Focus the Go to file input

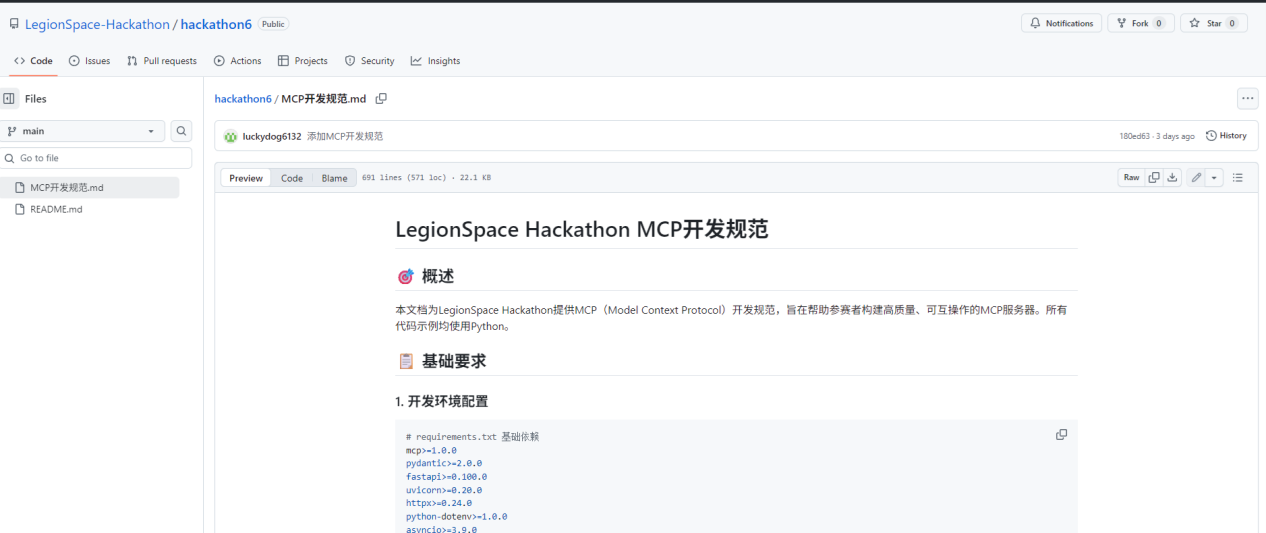96,158
